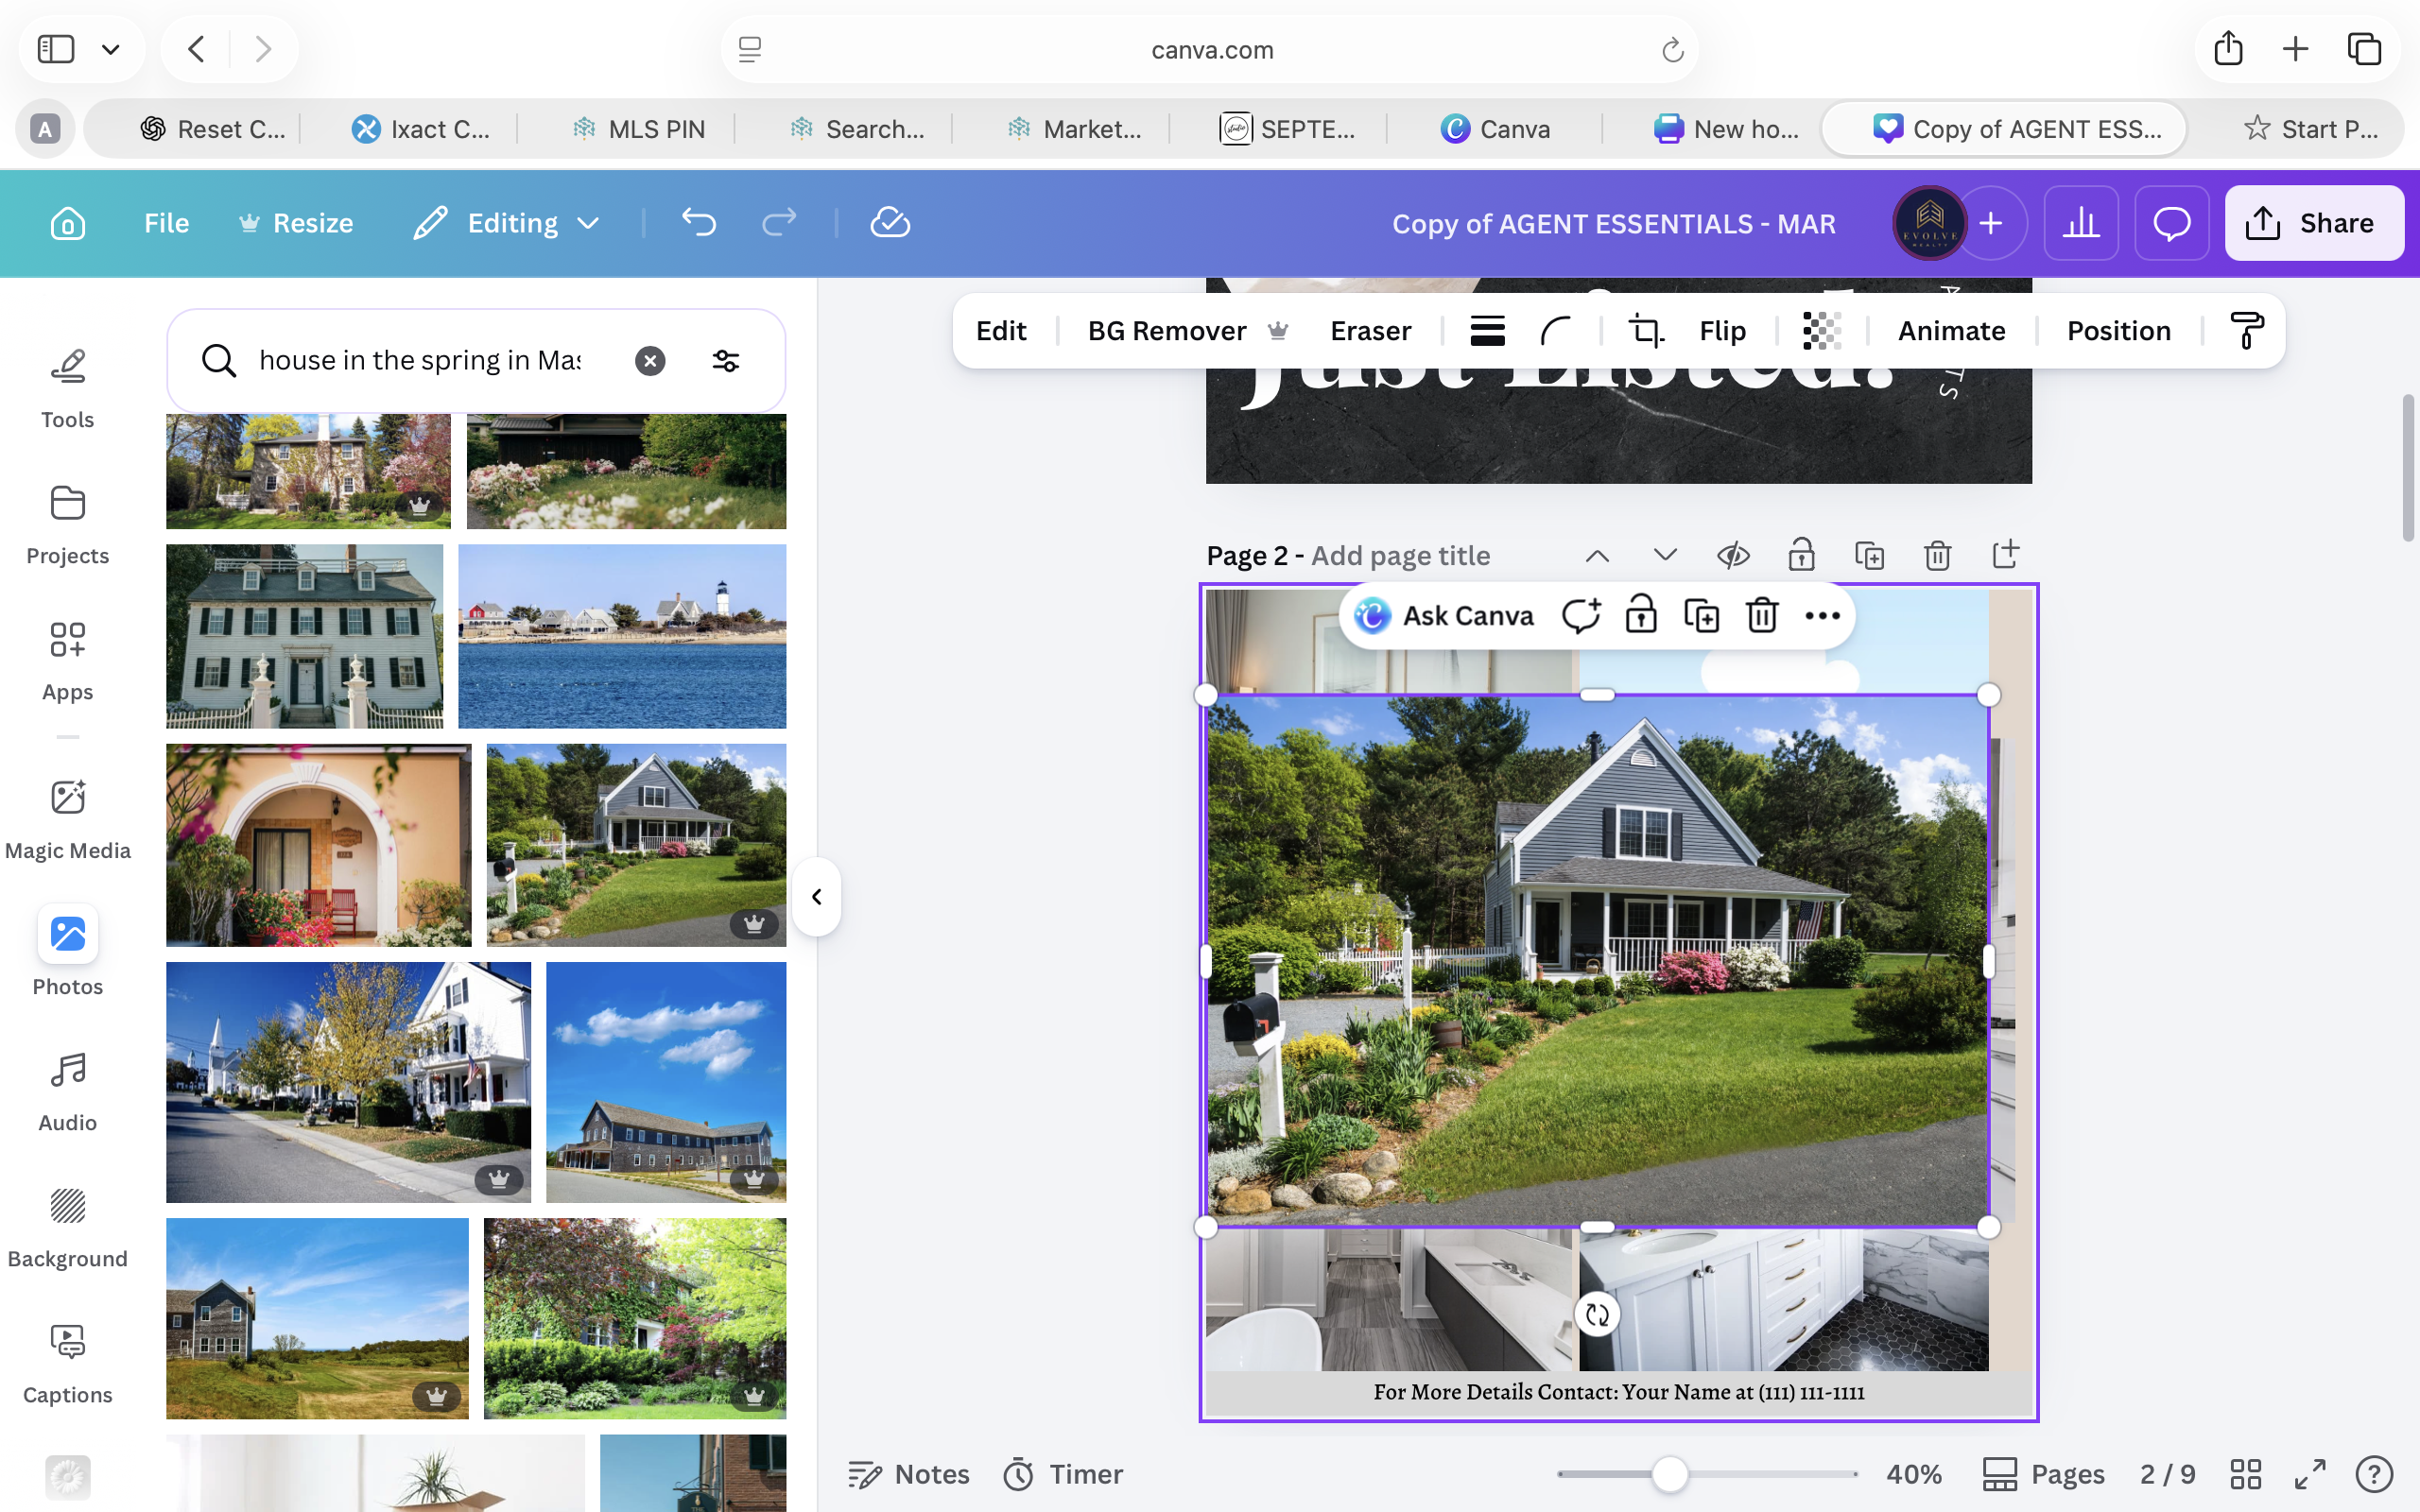The image size is (2420, 1512).
Task: Open the search filters icon in photo search
Action: pyautogui.click(x=725, y=361)
